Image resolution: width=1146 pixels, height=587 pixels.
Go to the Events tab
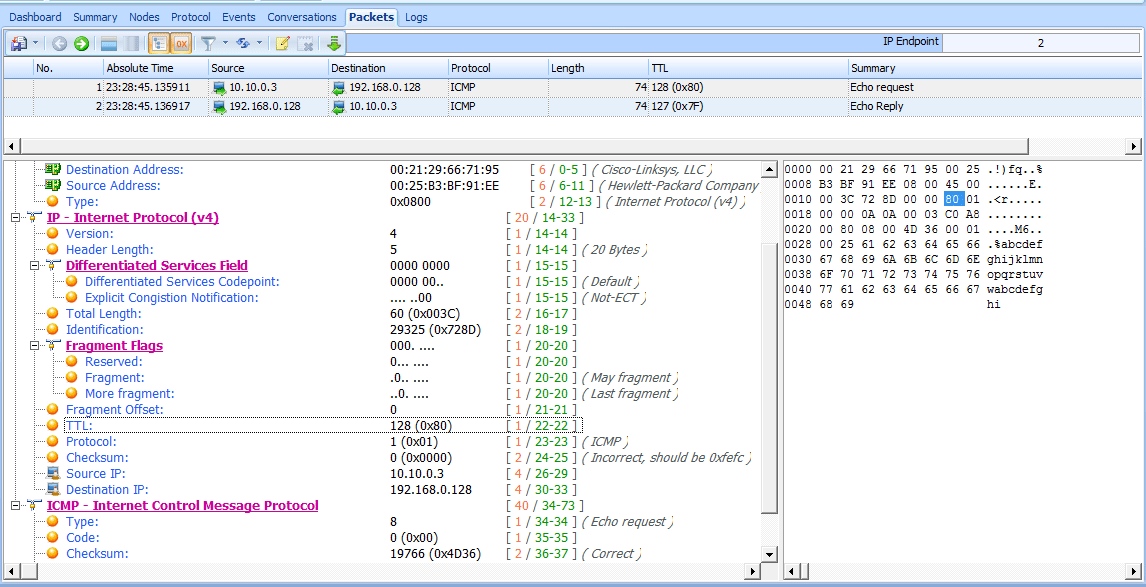238,17
